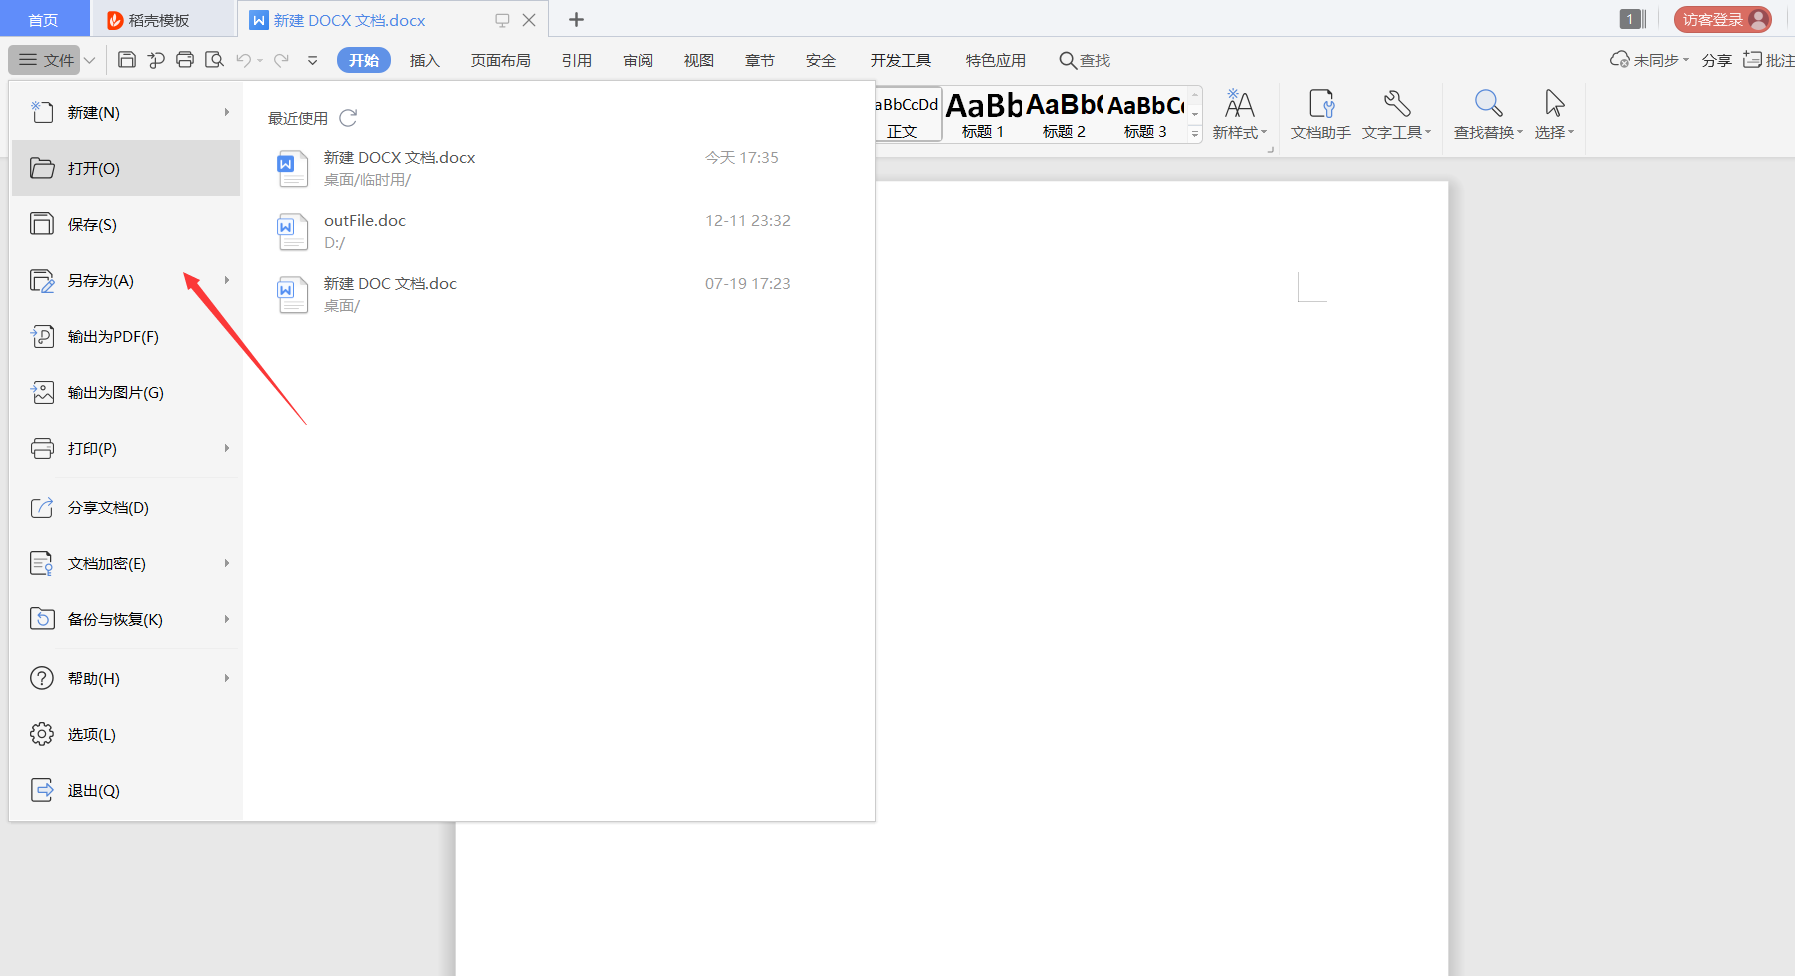1795x976 pixels.
Task: Choose 输出为图片(G) menu entry
Action: (x=126, y=392)
